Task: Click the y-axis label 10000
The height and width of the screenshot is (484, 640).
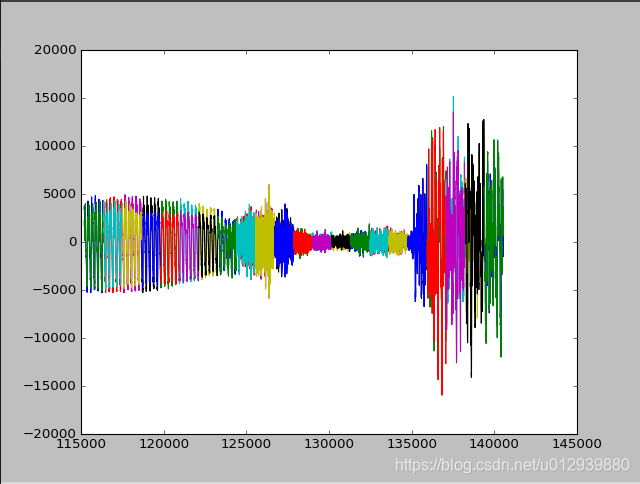Action: click(x=55, y=146)
